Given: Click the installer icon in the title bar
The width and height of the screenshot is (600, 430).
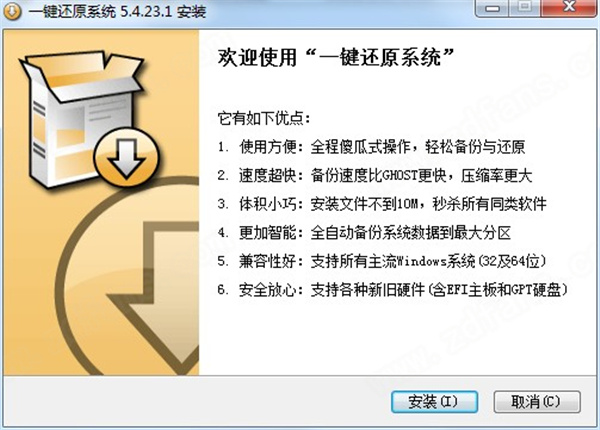Looking at the screenshot, I should point(11,11).
